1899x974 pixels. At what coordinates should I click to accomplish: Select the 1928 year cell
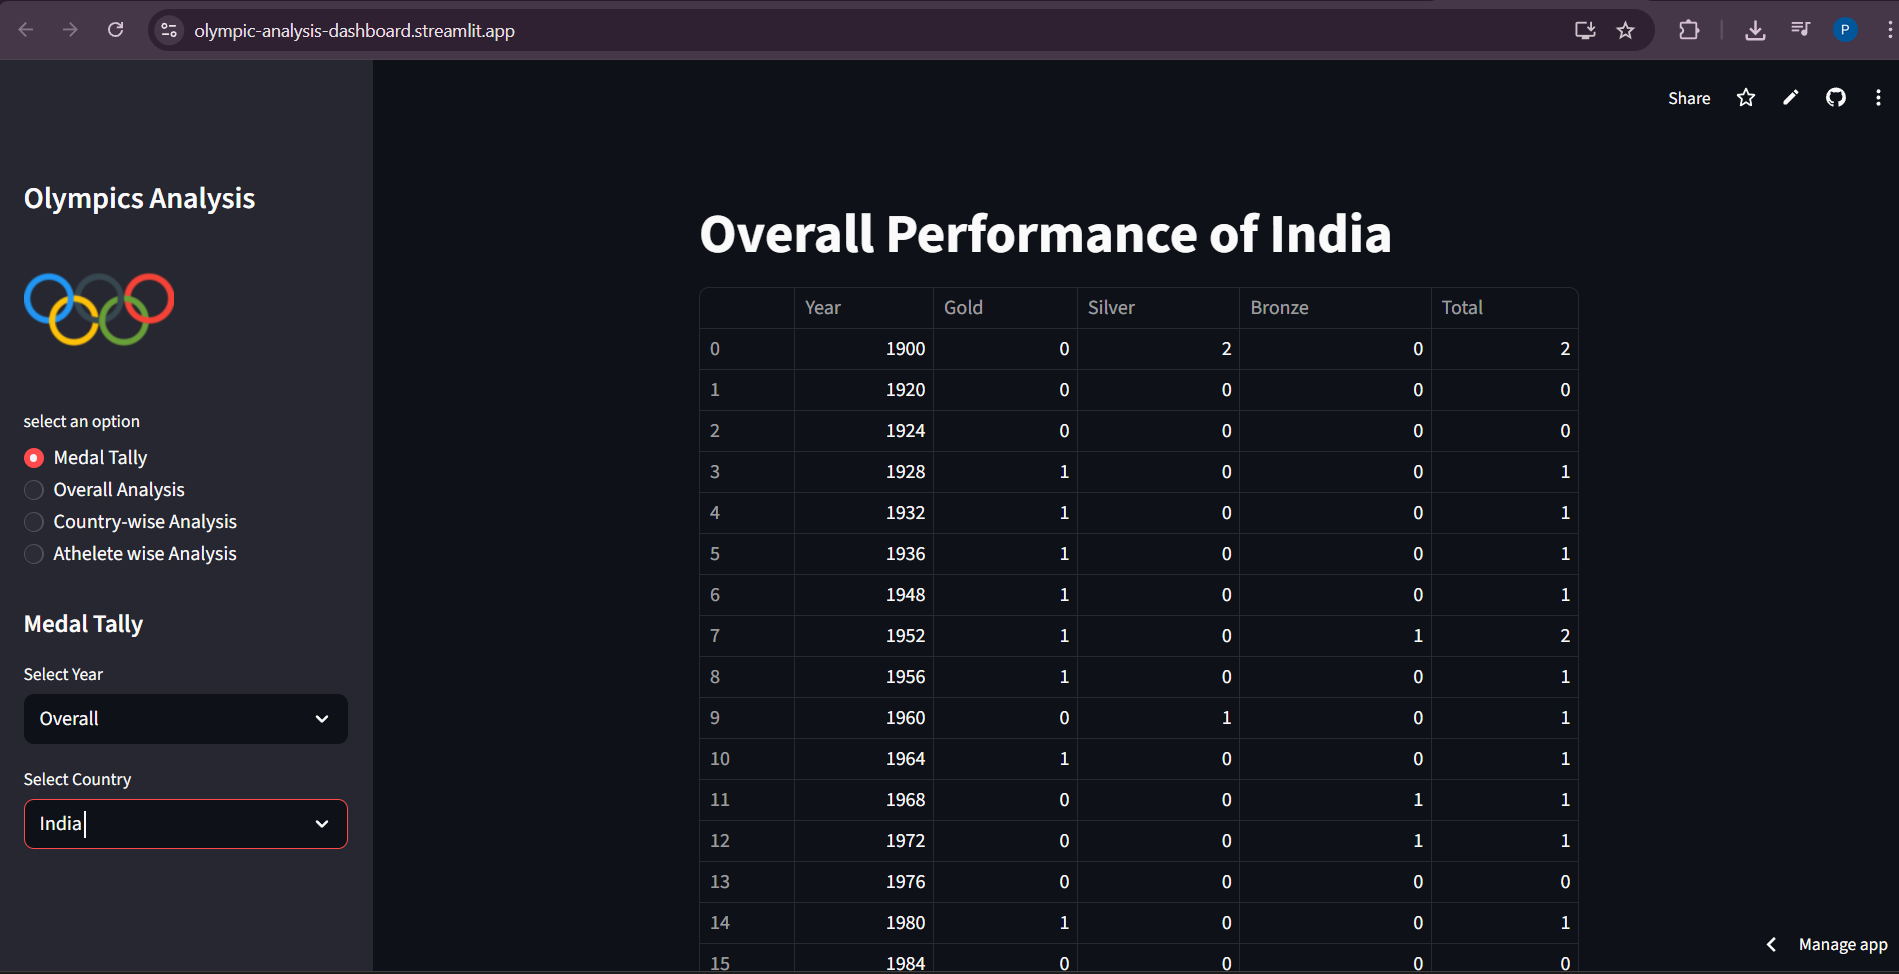pos(864,472)
